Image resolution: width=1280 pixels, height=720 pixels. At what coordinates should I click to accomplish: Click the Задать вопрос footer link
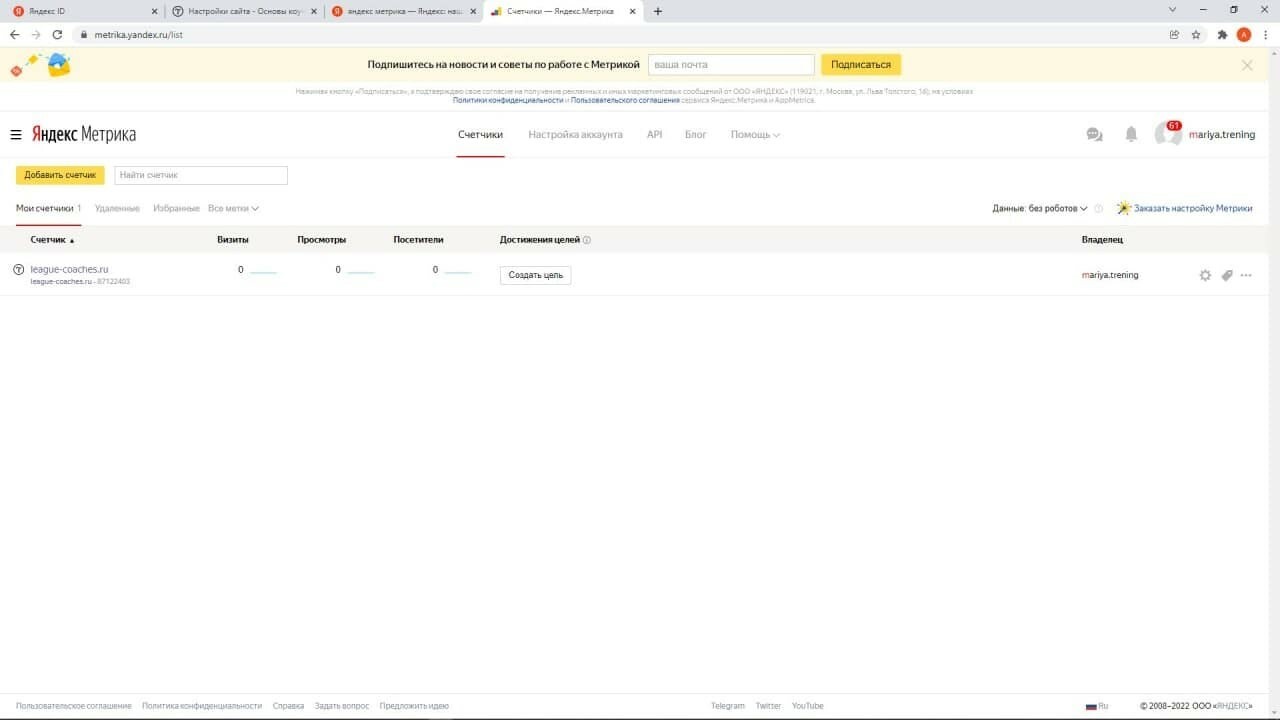[342, 706]
